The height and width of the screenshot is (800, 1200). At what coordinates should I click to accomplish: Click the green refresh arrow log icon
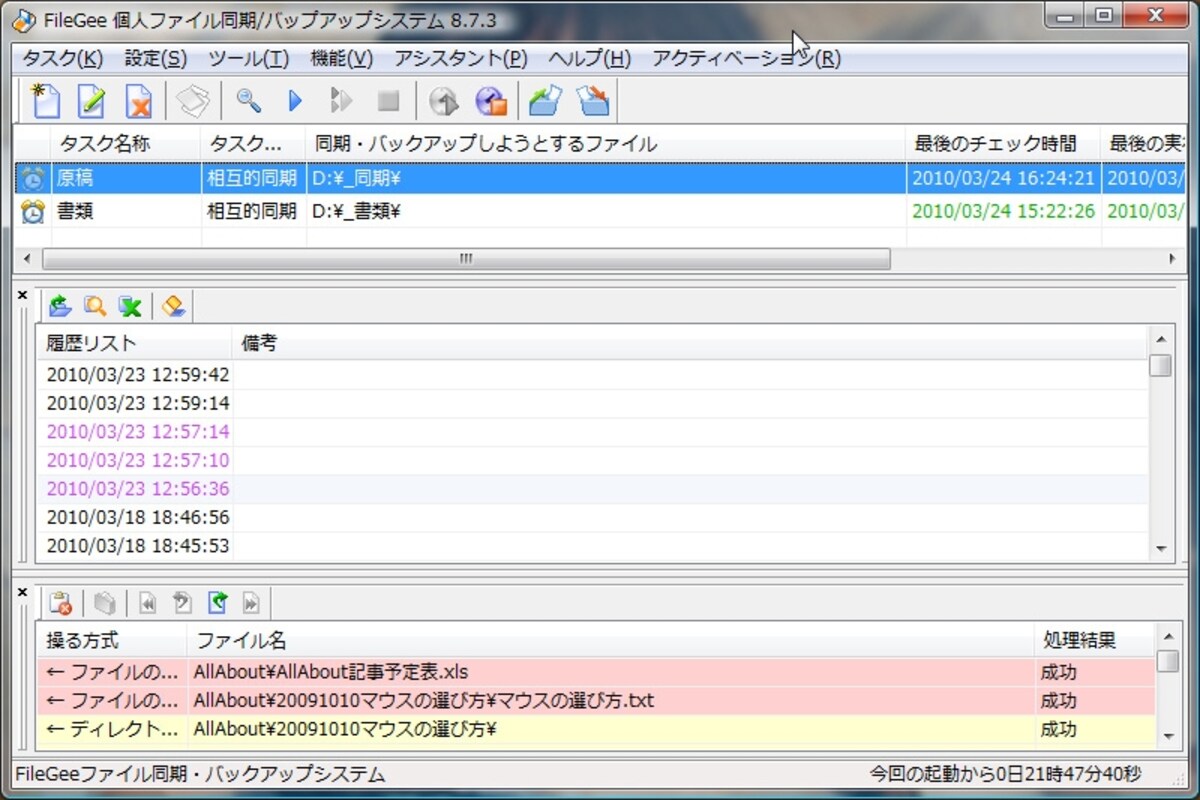(x=217, y=602)
